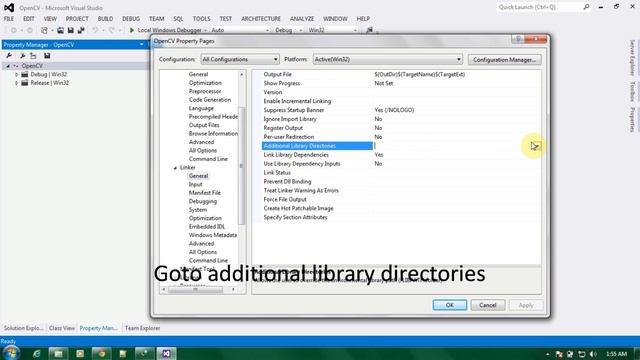Click the OK button
This screenshot has width=640, height=360.
450,305
